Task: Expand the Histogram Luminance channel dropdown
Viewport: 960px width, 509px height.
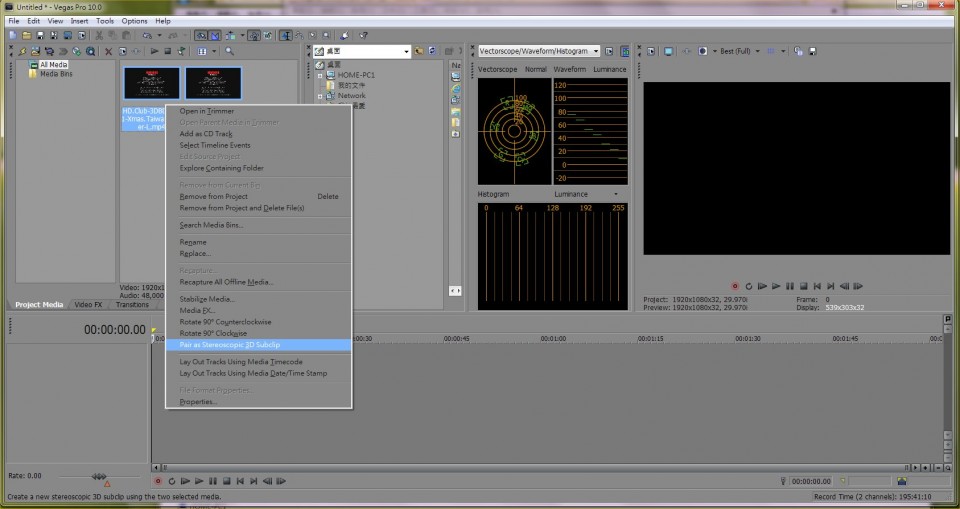Action: (616, 194)
